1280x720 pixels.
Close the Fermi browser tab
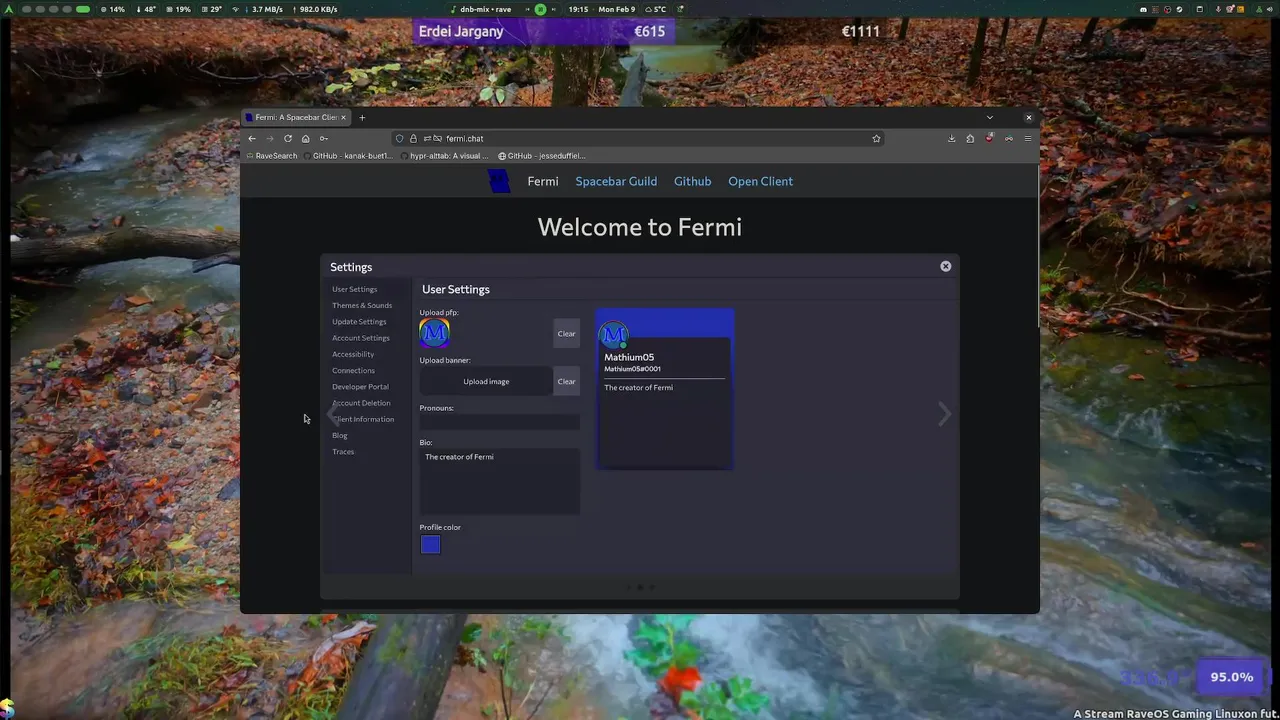(343, 117)
